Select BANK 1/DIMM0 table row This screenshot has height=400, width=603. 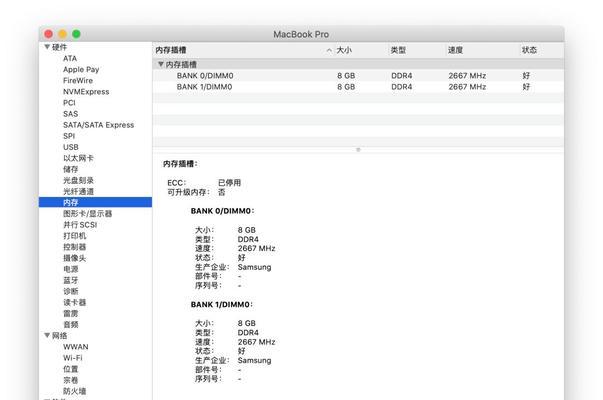pos(358,87)
